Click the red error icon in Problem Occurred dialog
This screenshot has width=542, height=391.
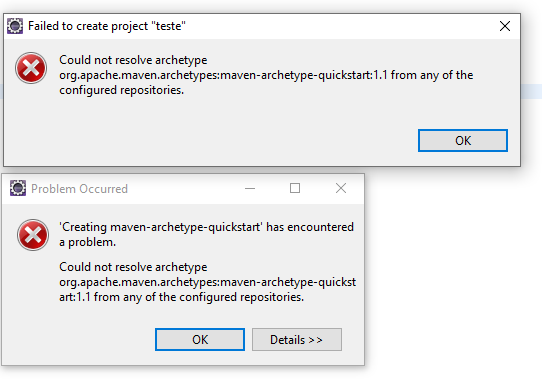coord(33,235)
